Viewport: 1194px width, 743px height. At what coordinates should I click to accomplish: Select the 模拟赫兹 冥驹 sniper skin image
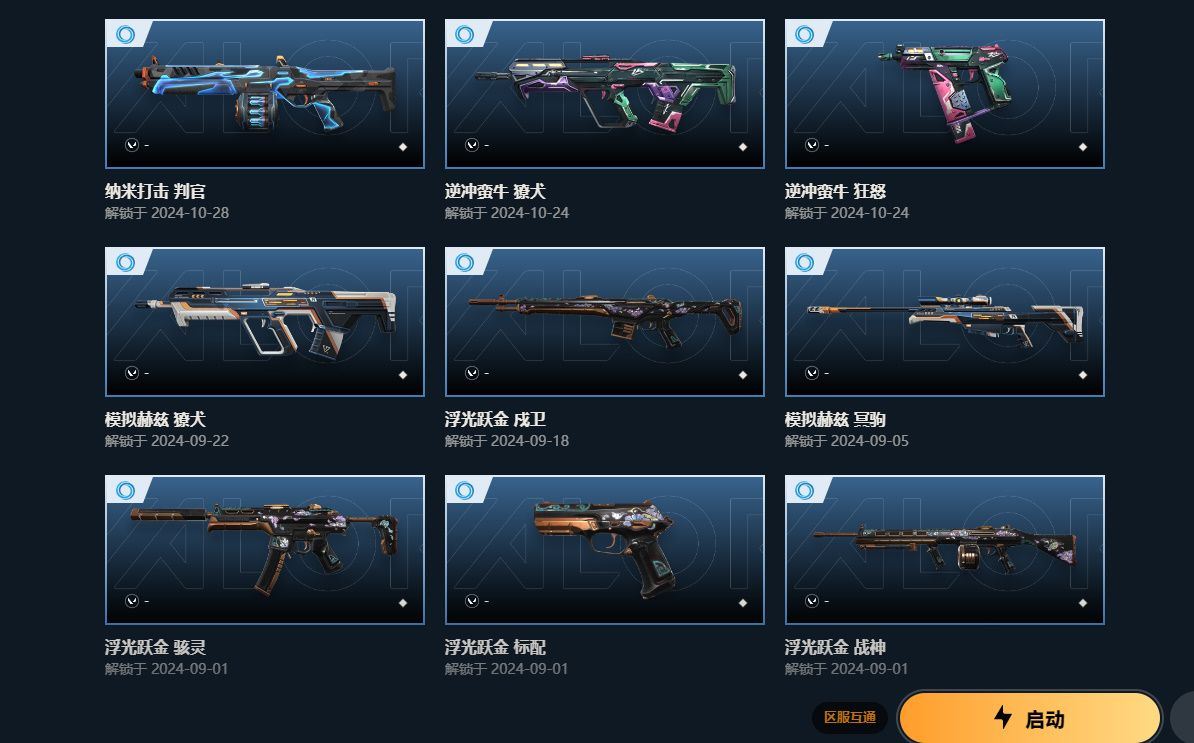pyautogui.click(x=945, y=321)
